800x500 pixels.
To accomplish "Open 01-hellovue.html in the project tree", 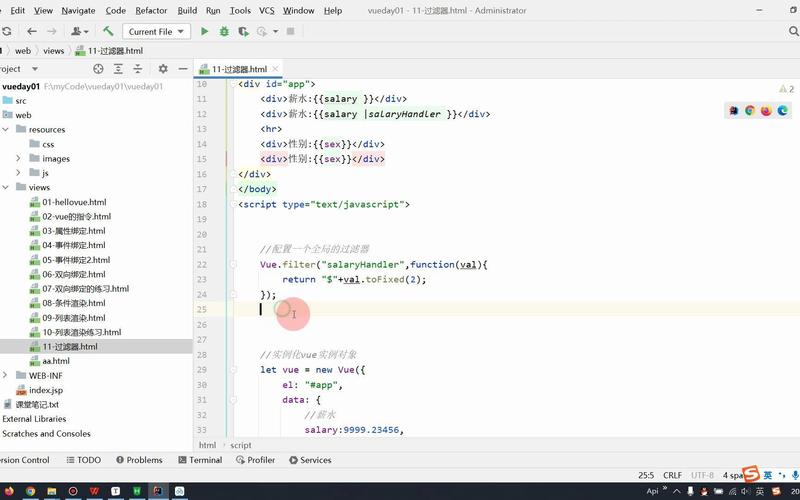I will 74,202.
